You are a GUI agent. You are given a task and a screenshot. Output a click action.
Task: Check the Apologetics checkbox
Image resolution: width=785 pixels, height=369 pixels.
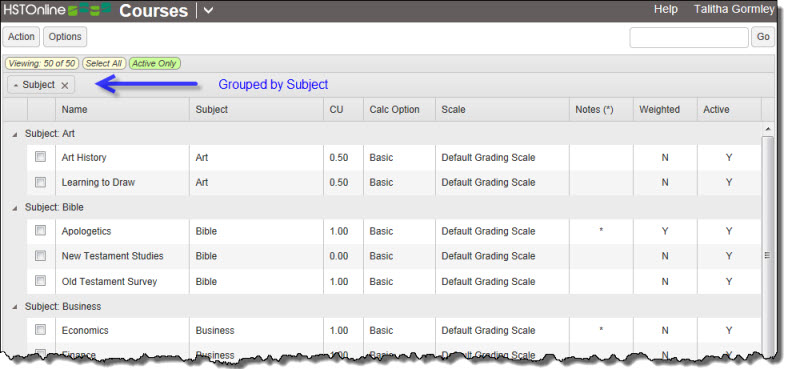pyautogui.click(x=41, y=230)
